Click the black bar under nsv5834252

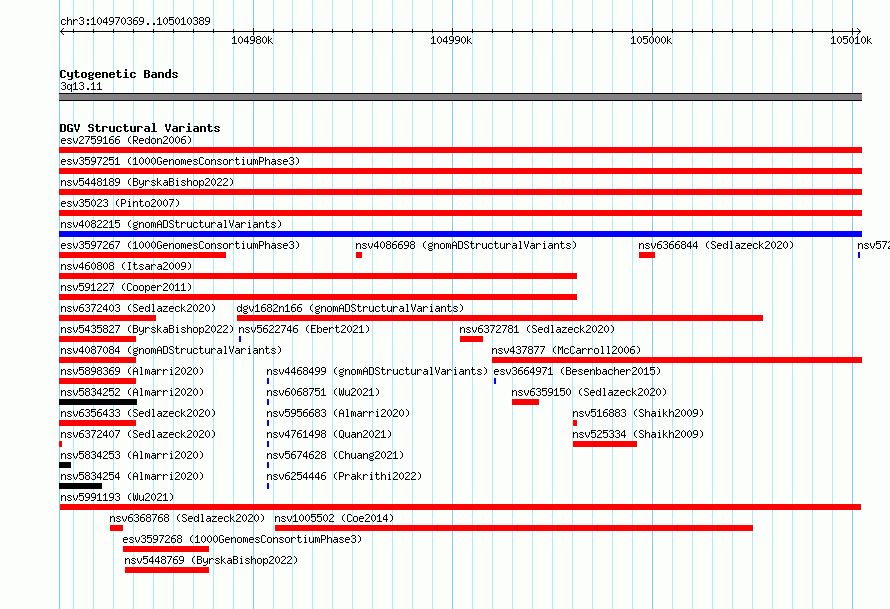98,402
